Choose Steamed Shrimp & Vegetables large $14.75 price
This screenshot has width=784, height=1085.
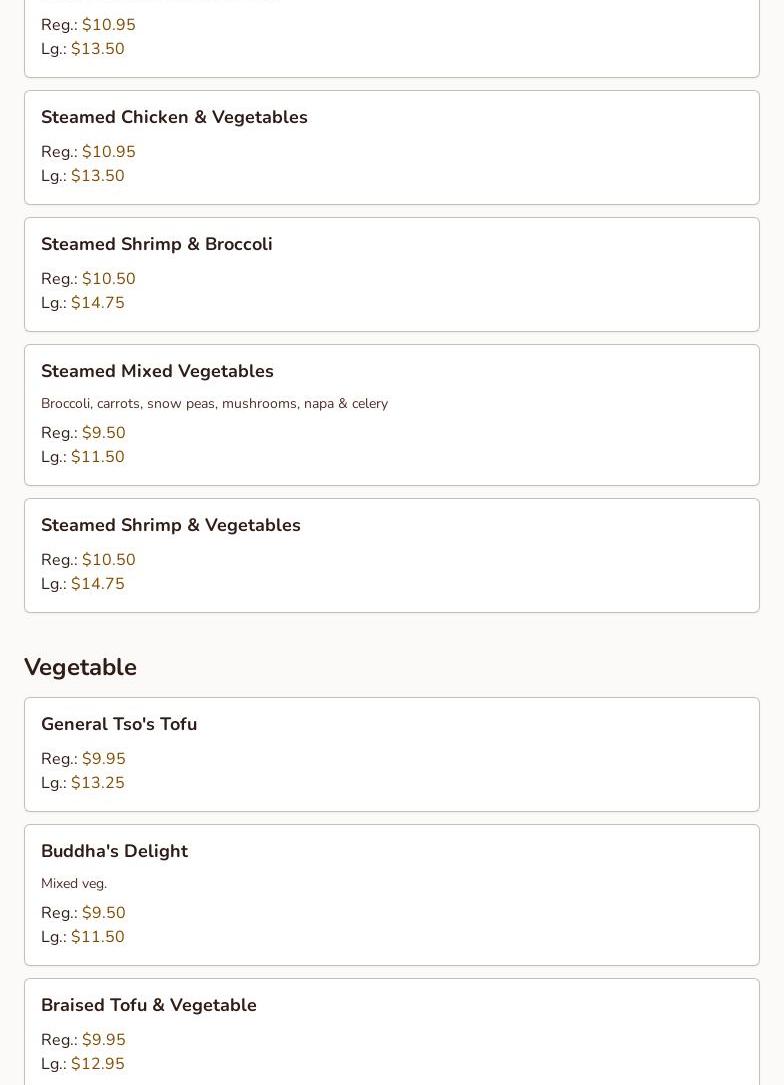(97, 584)
